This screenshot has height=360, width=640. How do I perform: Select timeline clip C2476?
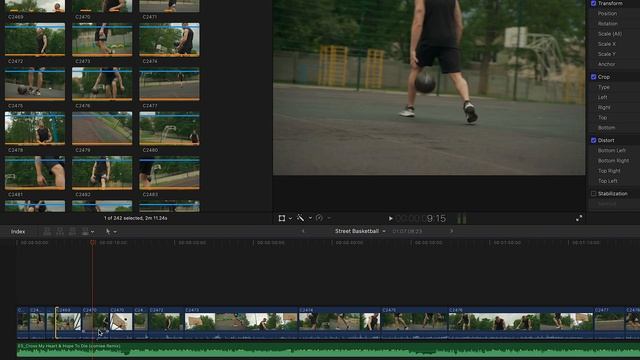[x=521, y=322]
